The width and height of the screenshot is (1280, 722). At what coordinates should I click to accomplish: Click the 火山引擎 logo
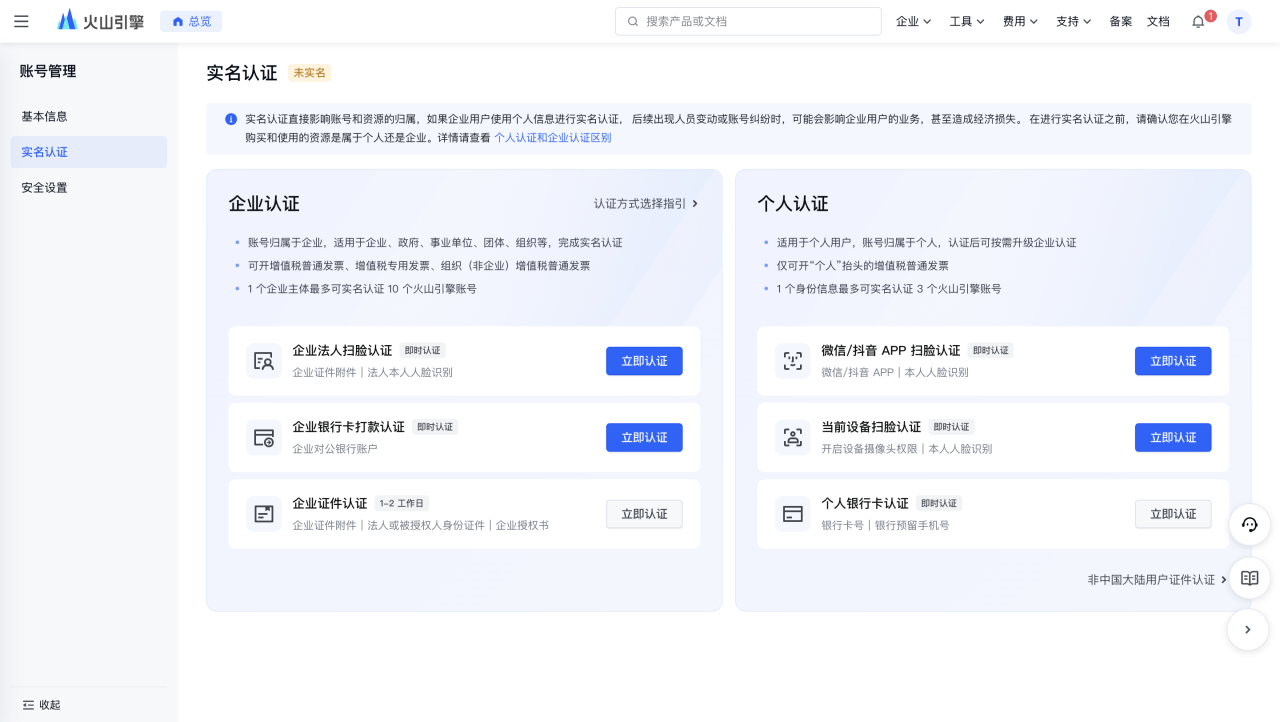tap(101, 21)
